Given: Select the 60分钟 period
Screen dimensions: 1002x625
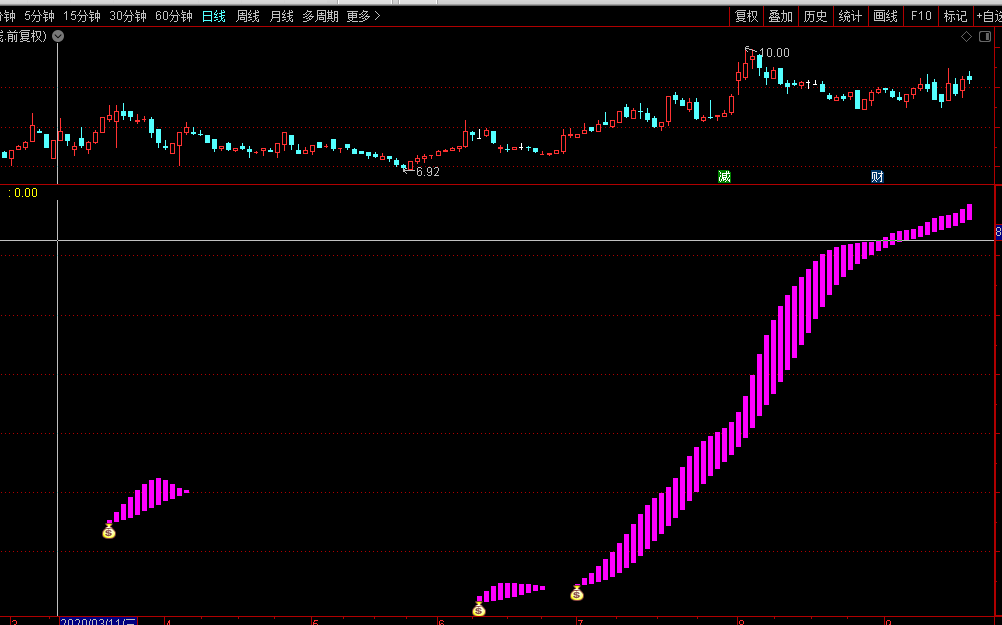Looking at the screenshot, I should point(173,16).
